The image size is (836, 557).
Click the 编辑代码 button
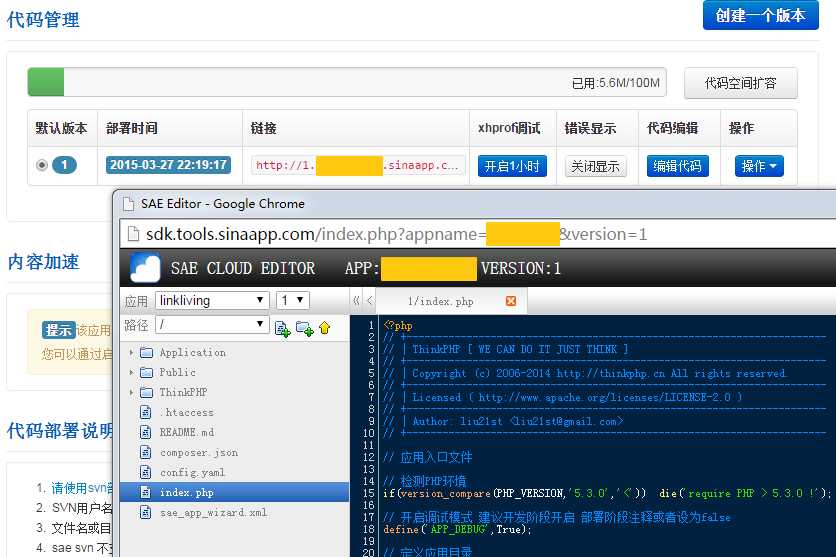(x=677, y=166)
